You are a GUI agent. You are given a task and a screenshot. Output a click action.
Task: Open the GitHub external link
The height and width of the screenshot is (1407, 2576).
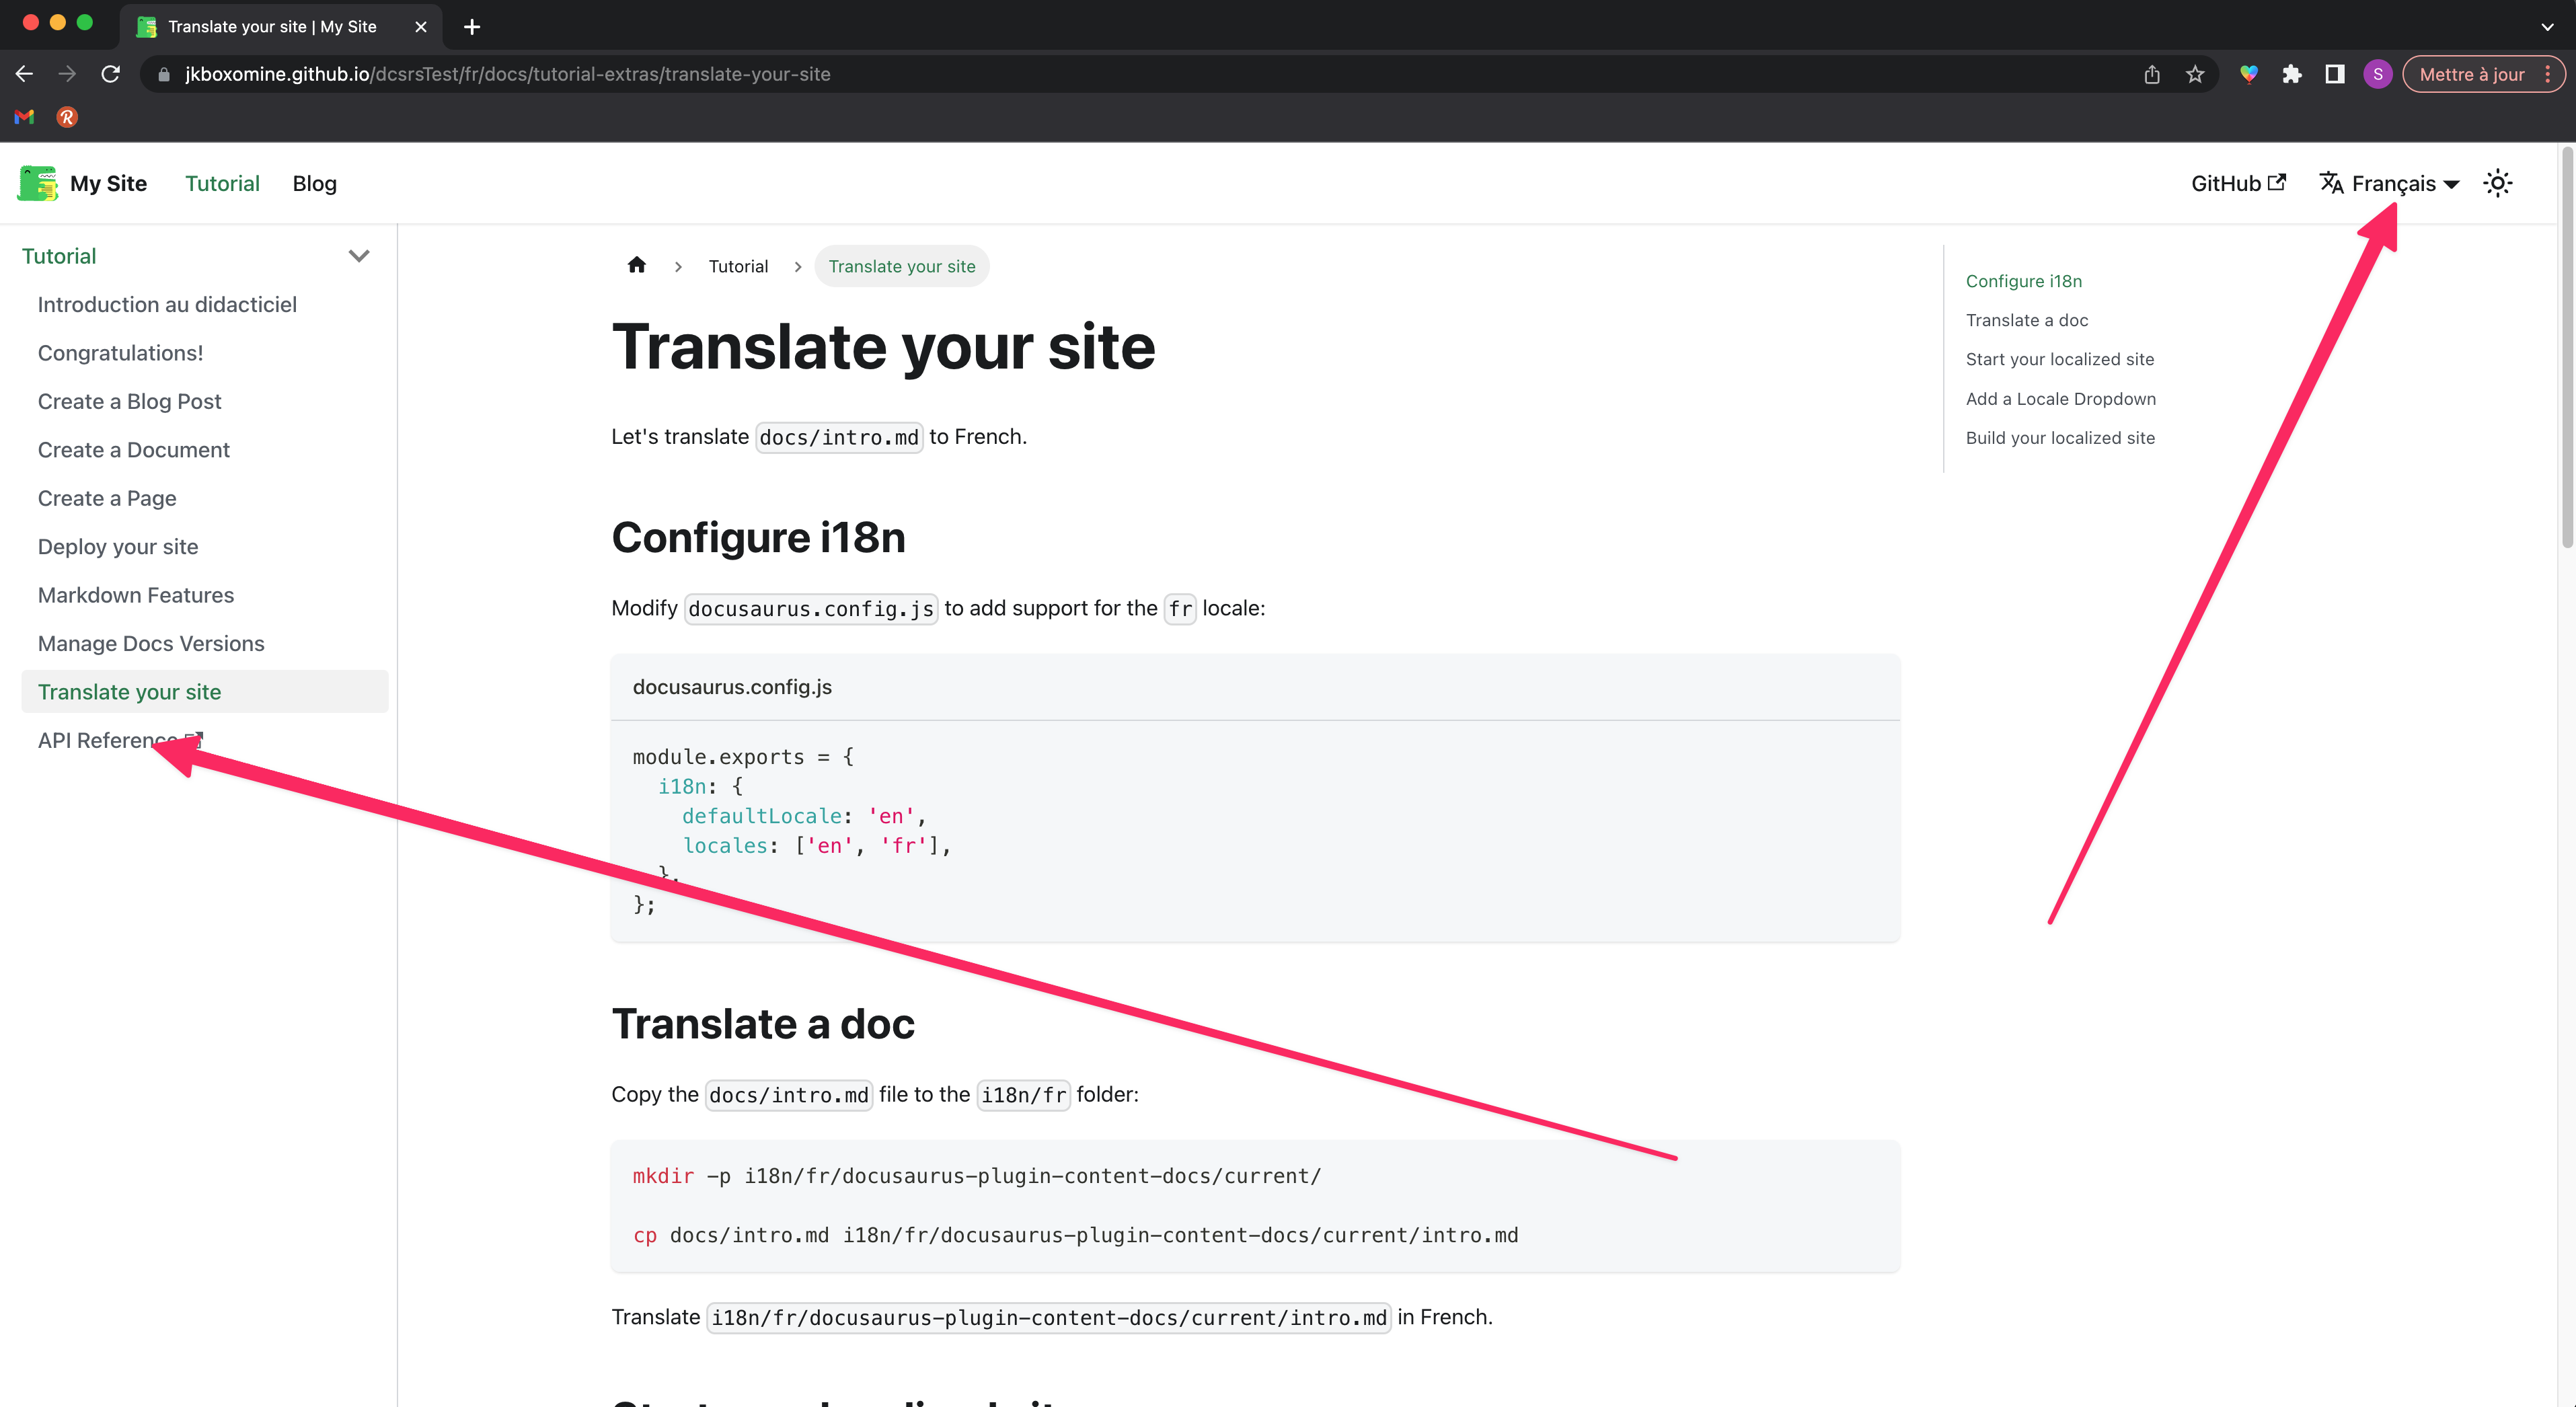(2238, 183)
